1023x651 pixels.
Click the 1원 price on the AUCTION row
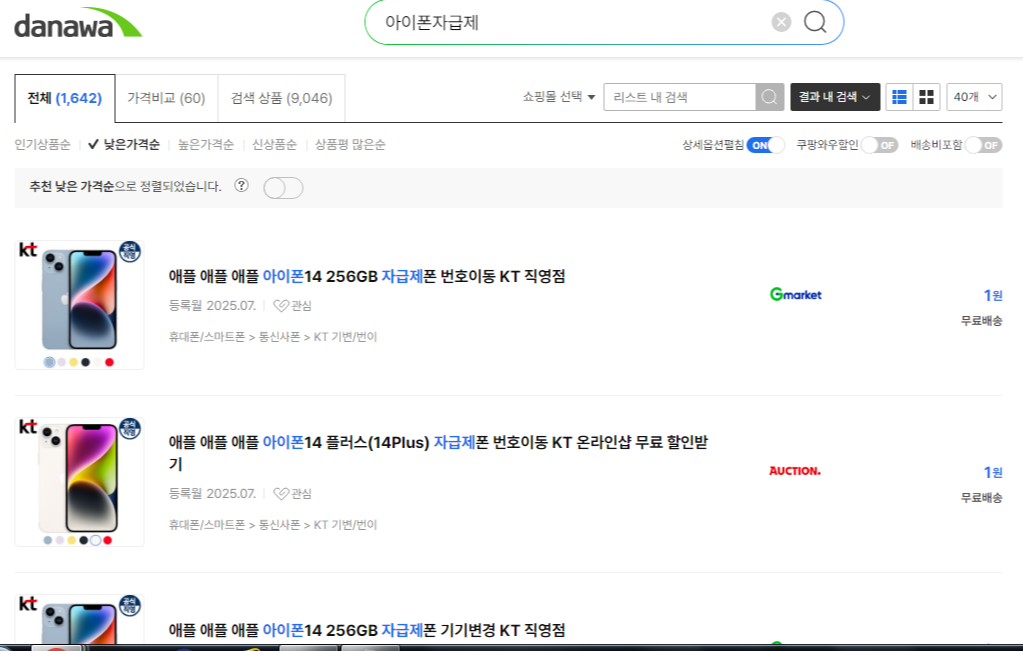(992, 472)
